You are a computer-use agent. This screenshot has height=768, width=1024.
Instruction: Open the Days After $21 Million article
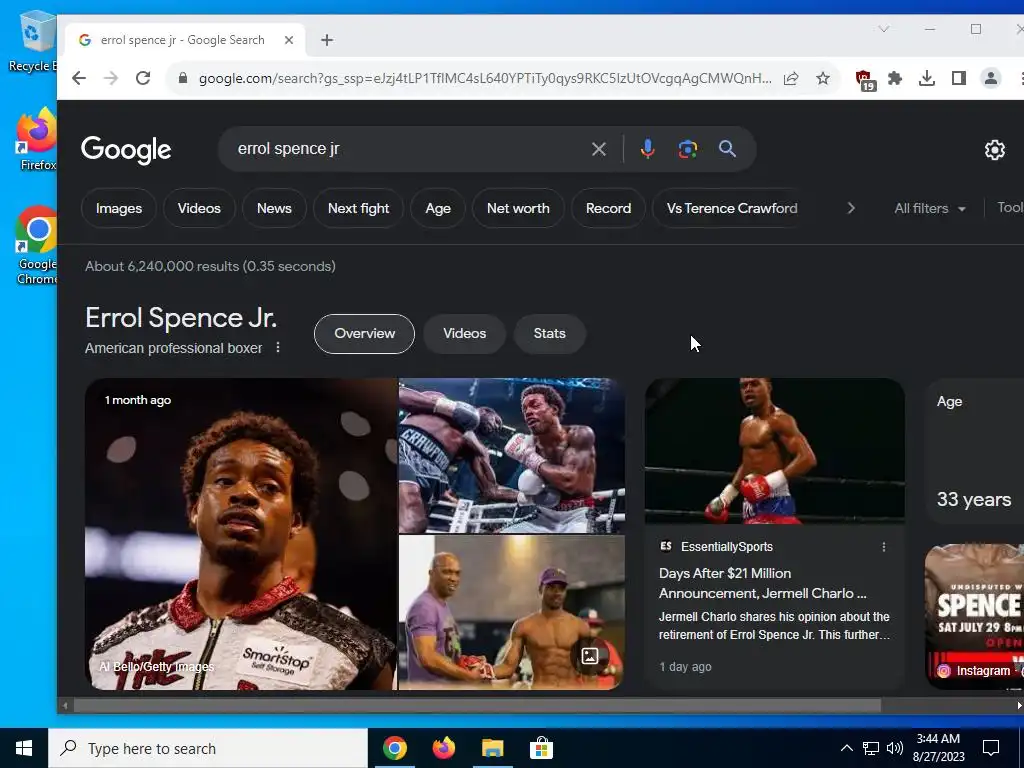click(763, 583)
